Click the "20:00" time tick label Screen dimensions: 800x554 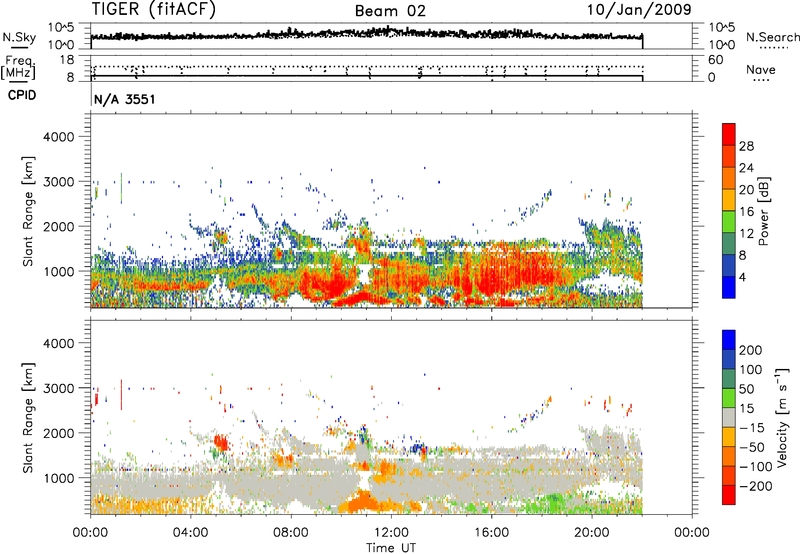(x=592, y=533)
